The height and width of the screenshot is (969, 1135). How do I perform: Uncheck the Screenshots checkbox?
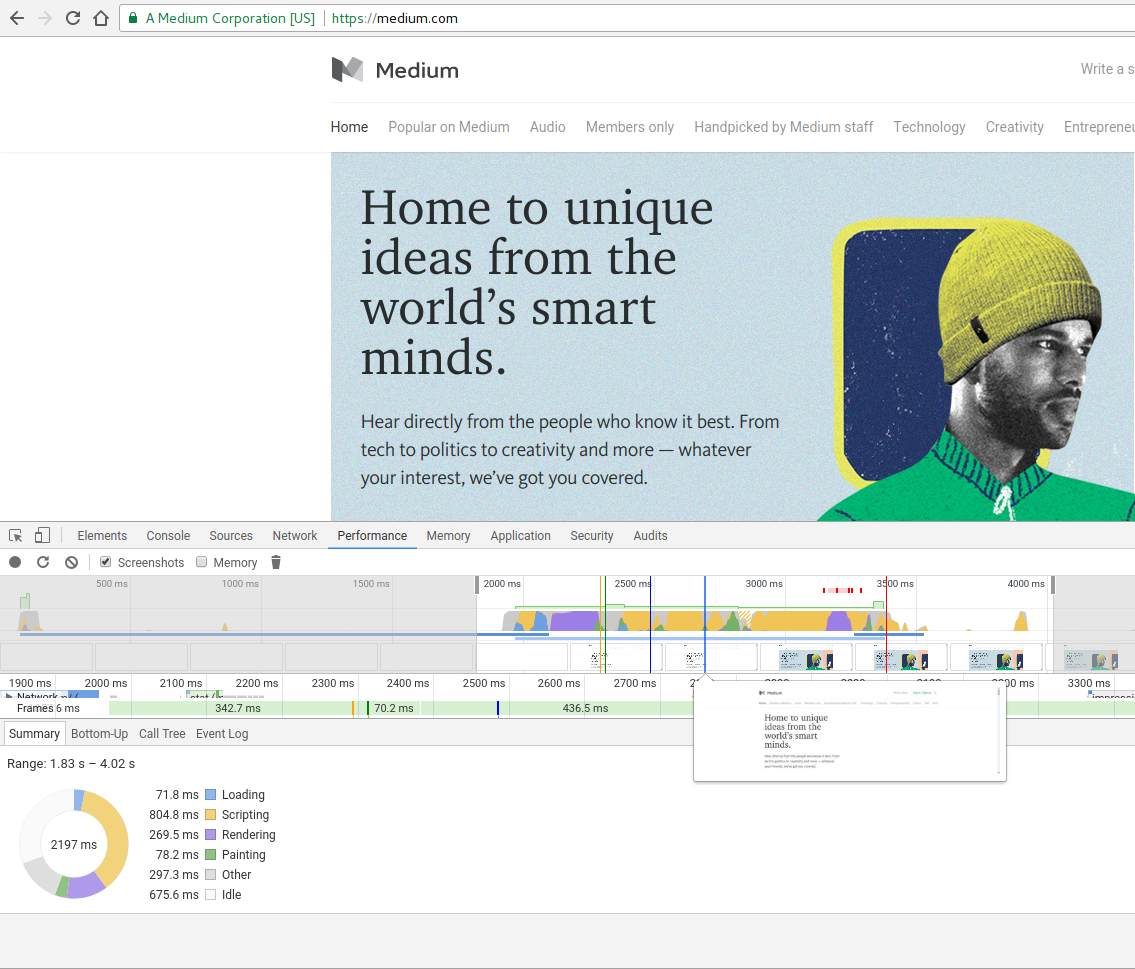pyautogui.click(x=106, y=562)
